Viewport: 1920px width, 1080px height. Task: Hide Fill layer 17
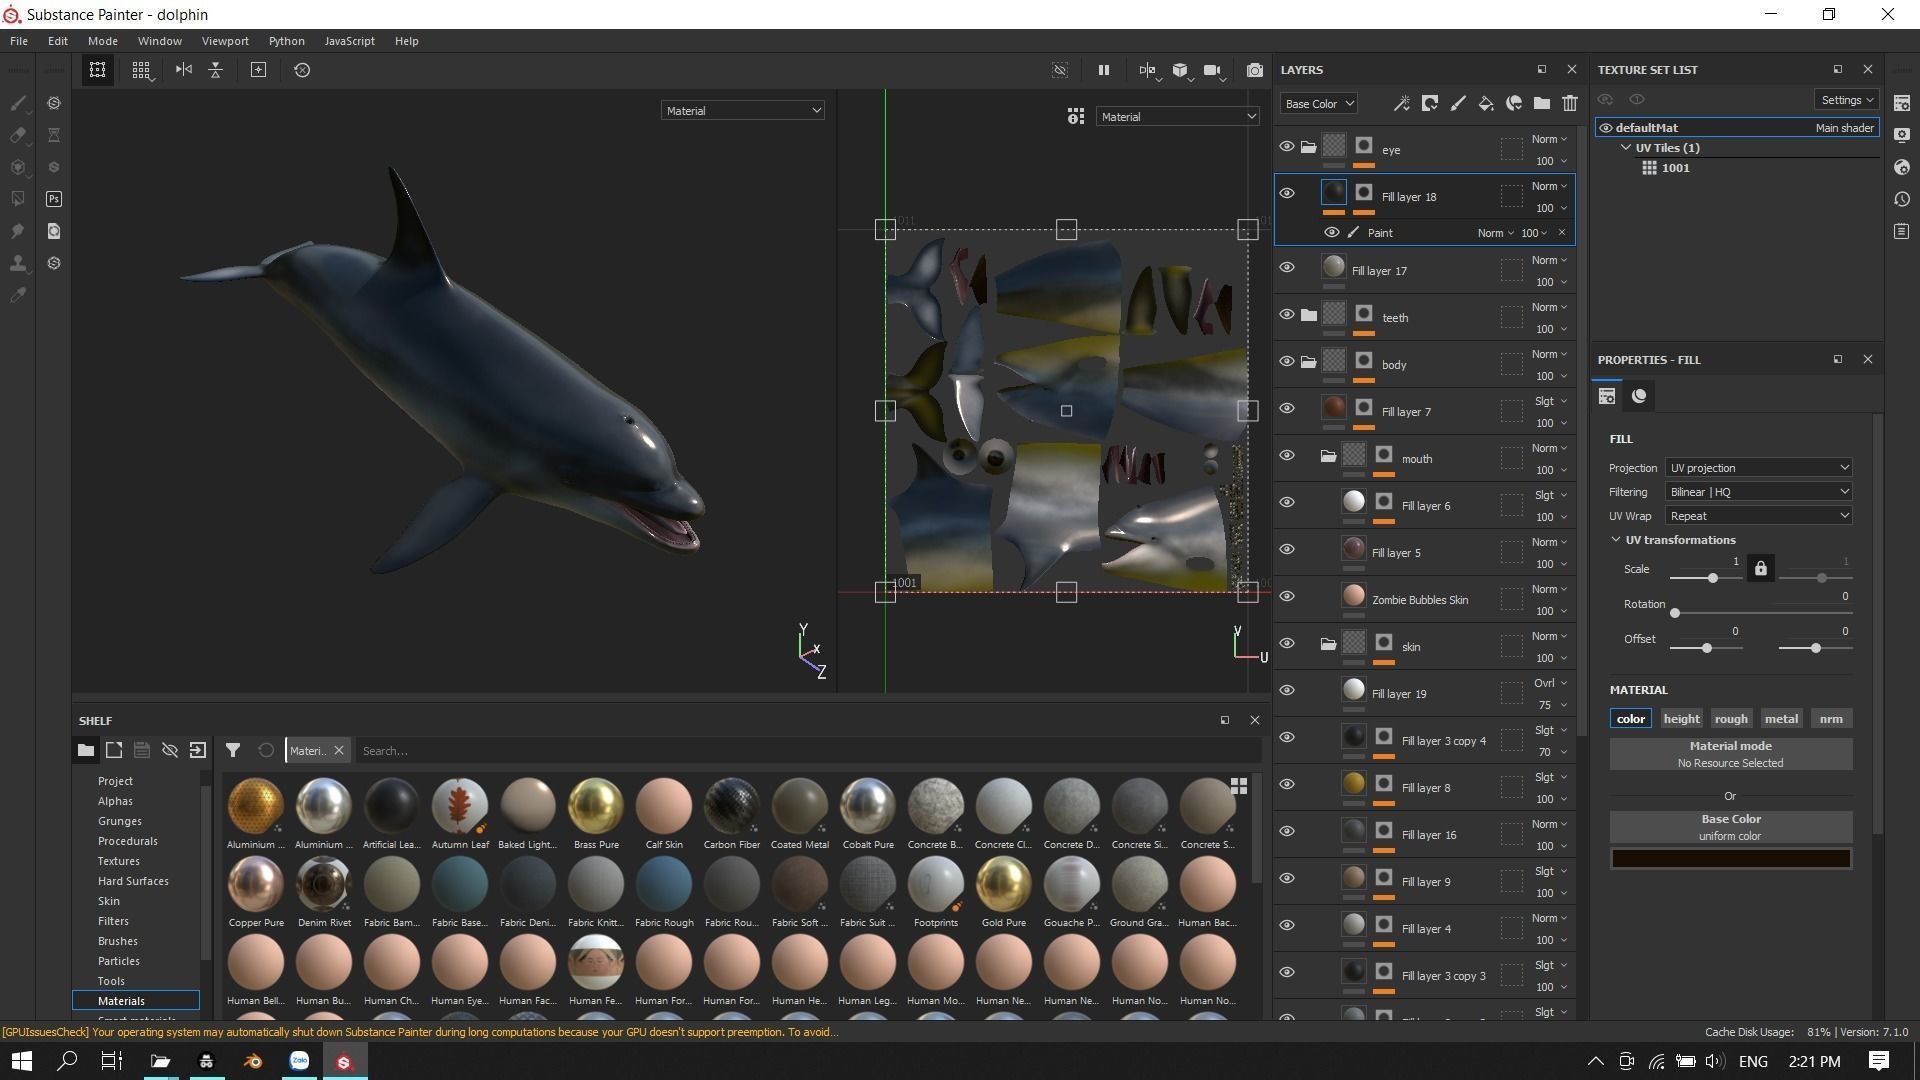tap(1287, 268)
